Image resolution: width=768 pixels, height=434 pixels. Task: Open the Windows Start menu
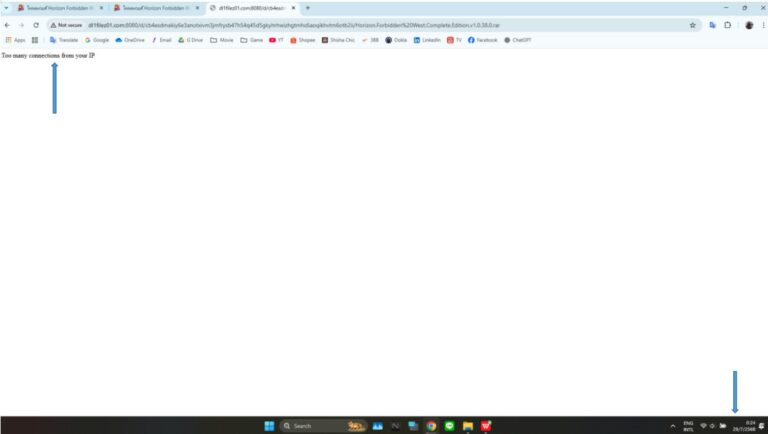269,425
